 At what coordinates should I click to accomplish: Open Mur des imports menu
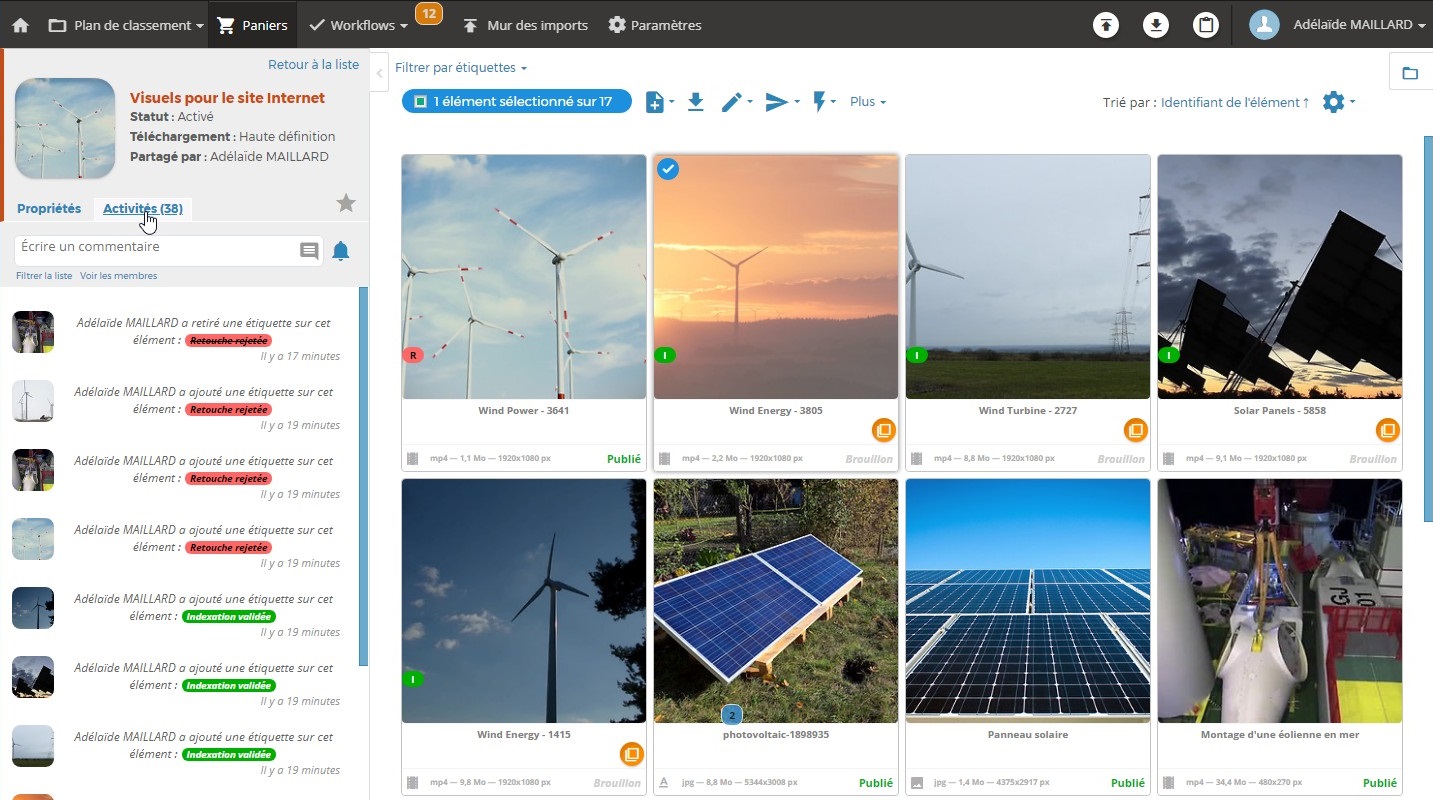[525, 25]
